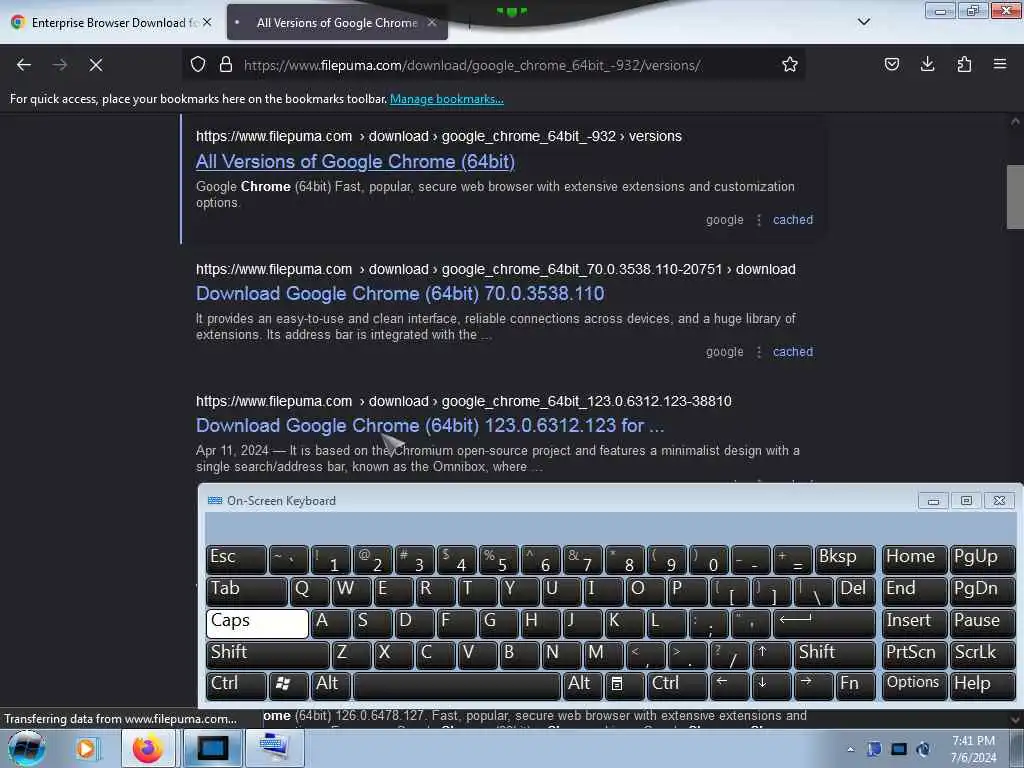
Task: Open the Firefox hamburger menu
Action: tap(1000, 65)
